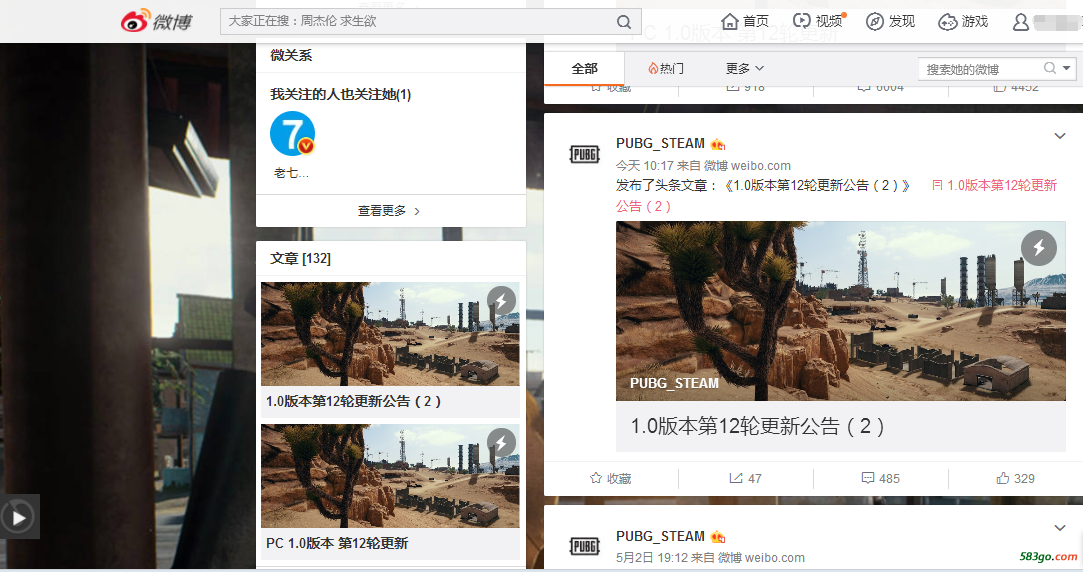Viewport: 1083px width, 572px height.
Task: Open 发现 discover section in navigation
Action: pyautogui.click(x=890, y=21)
